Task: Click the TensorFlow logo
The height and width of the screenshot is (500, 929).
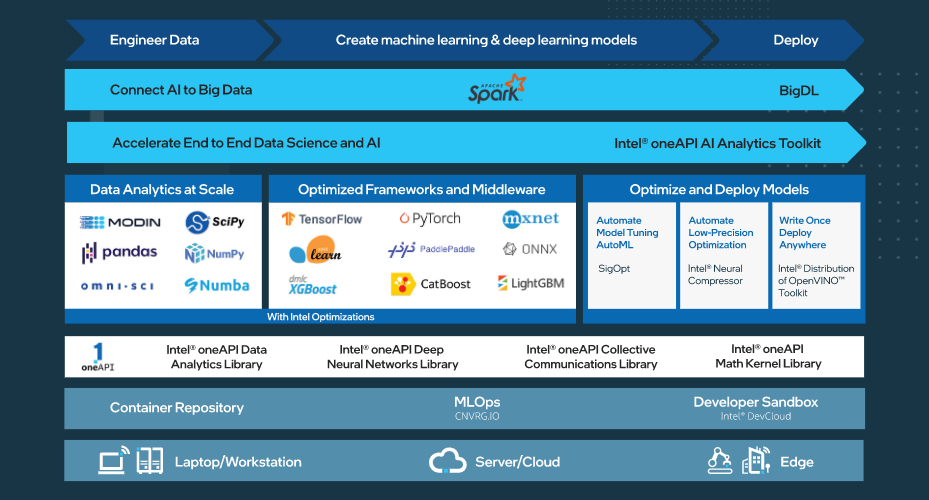Action: coord(322,219)
